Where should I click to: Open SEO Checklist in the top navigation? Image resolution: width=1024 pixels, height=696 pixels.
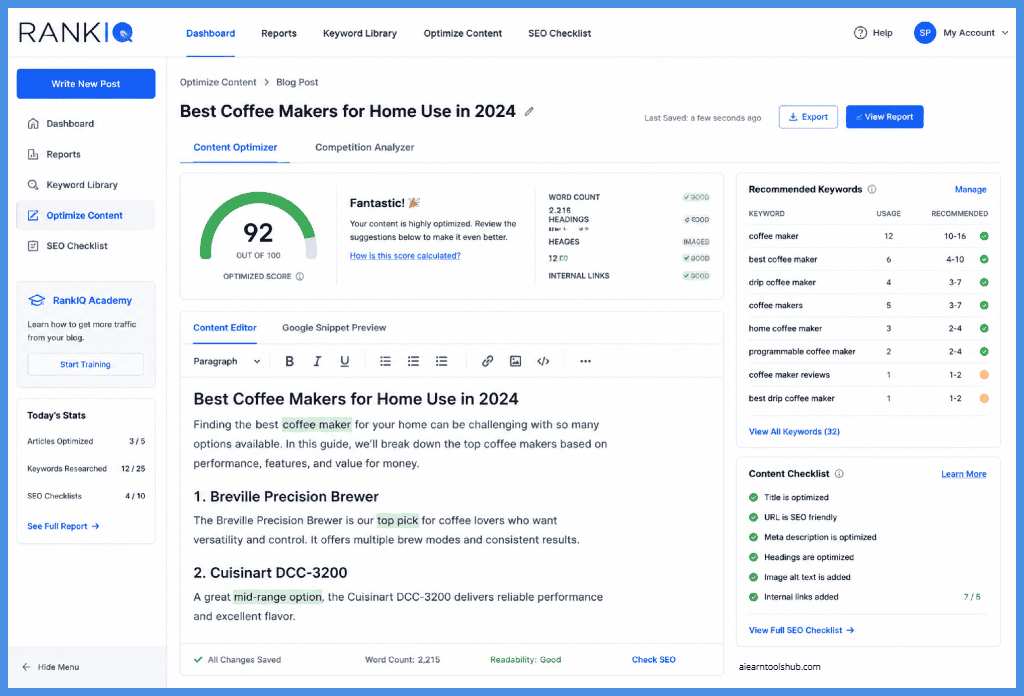coord(560,33)
